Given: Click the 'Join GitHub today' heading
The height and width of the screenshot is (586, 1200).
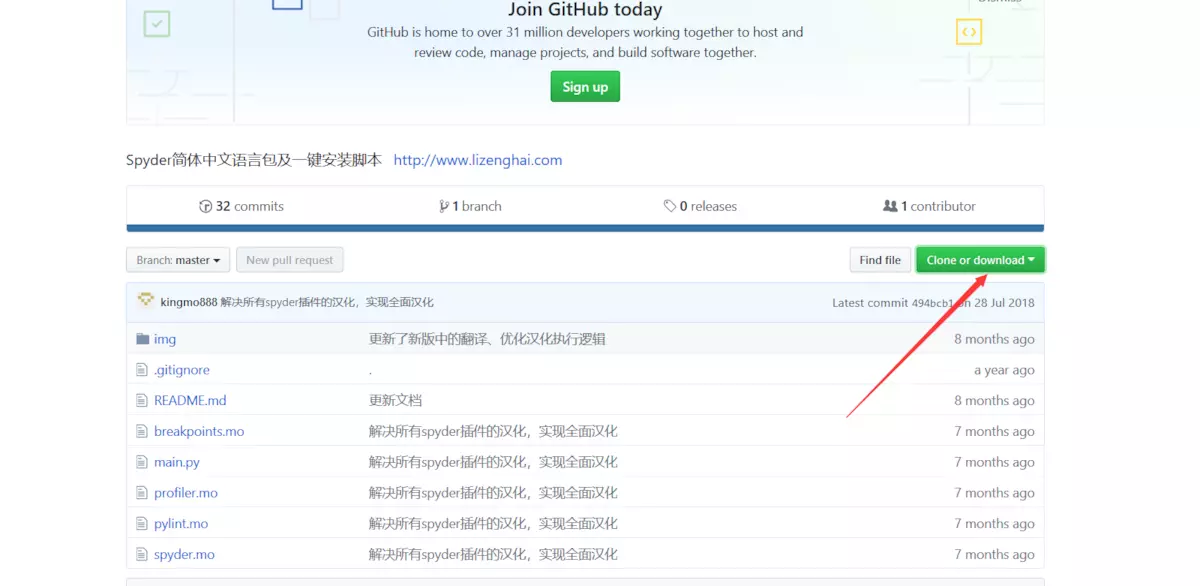Looking at the screenshot, I should (x=585, y=10).
